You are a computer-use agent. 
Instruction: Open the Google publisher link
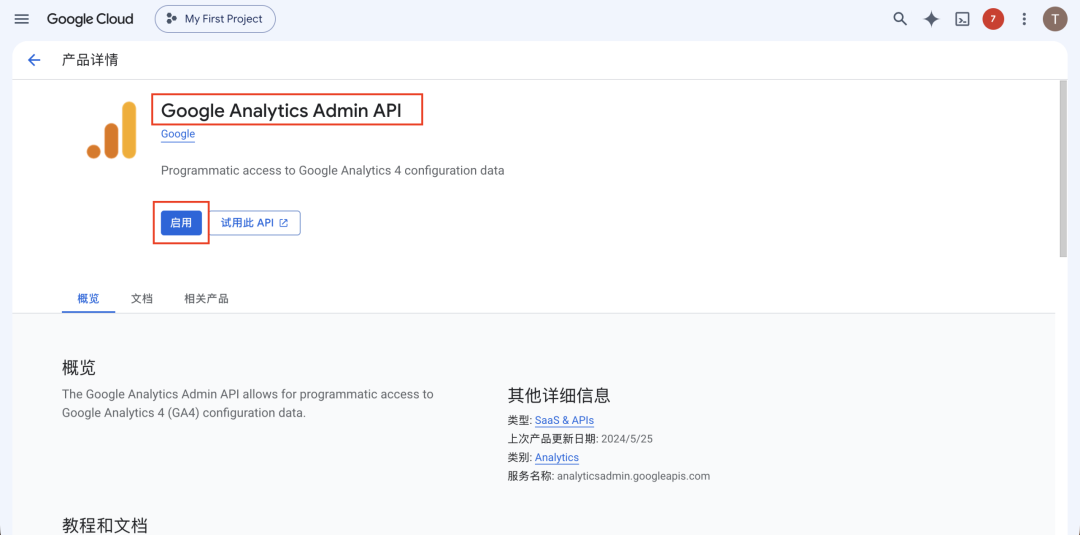coord(178,134)
